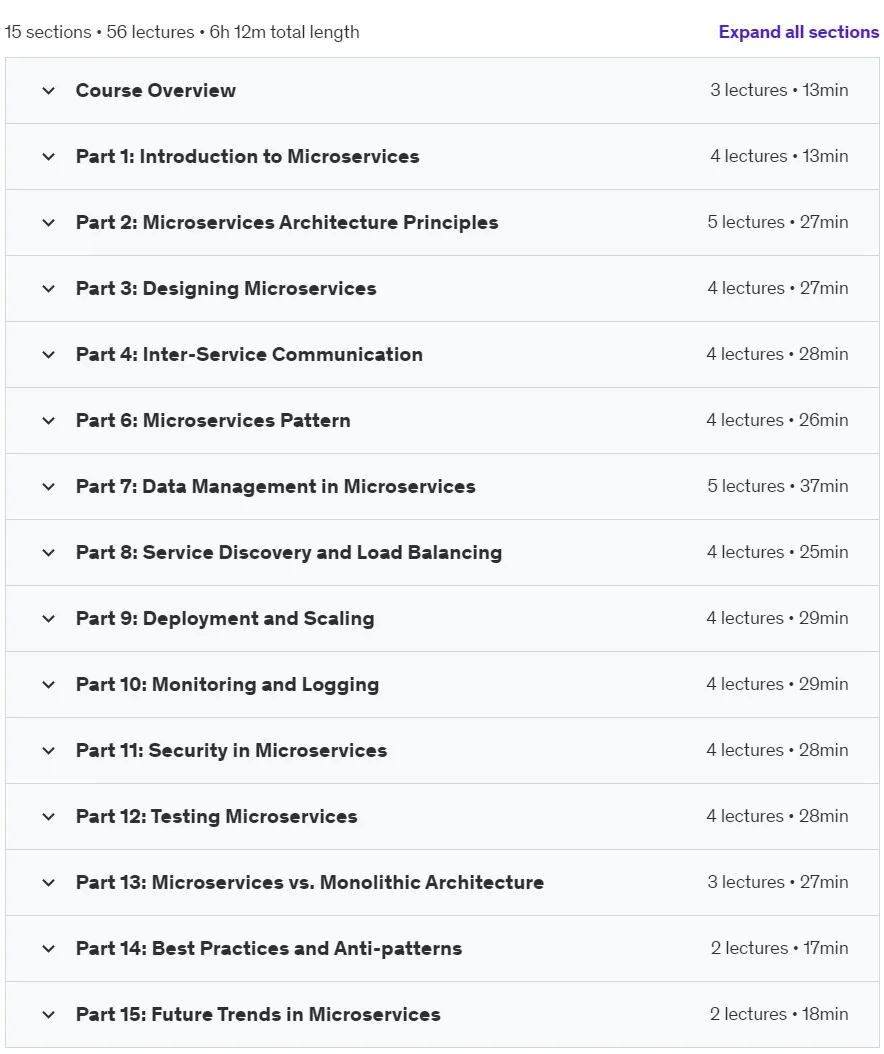This screenshot has width=884, height=1054.
Task: Expand Part 11: Security in Microservices chevron
Action: point(48,750)
